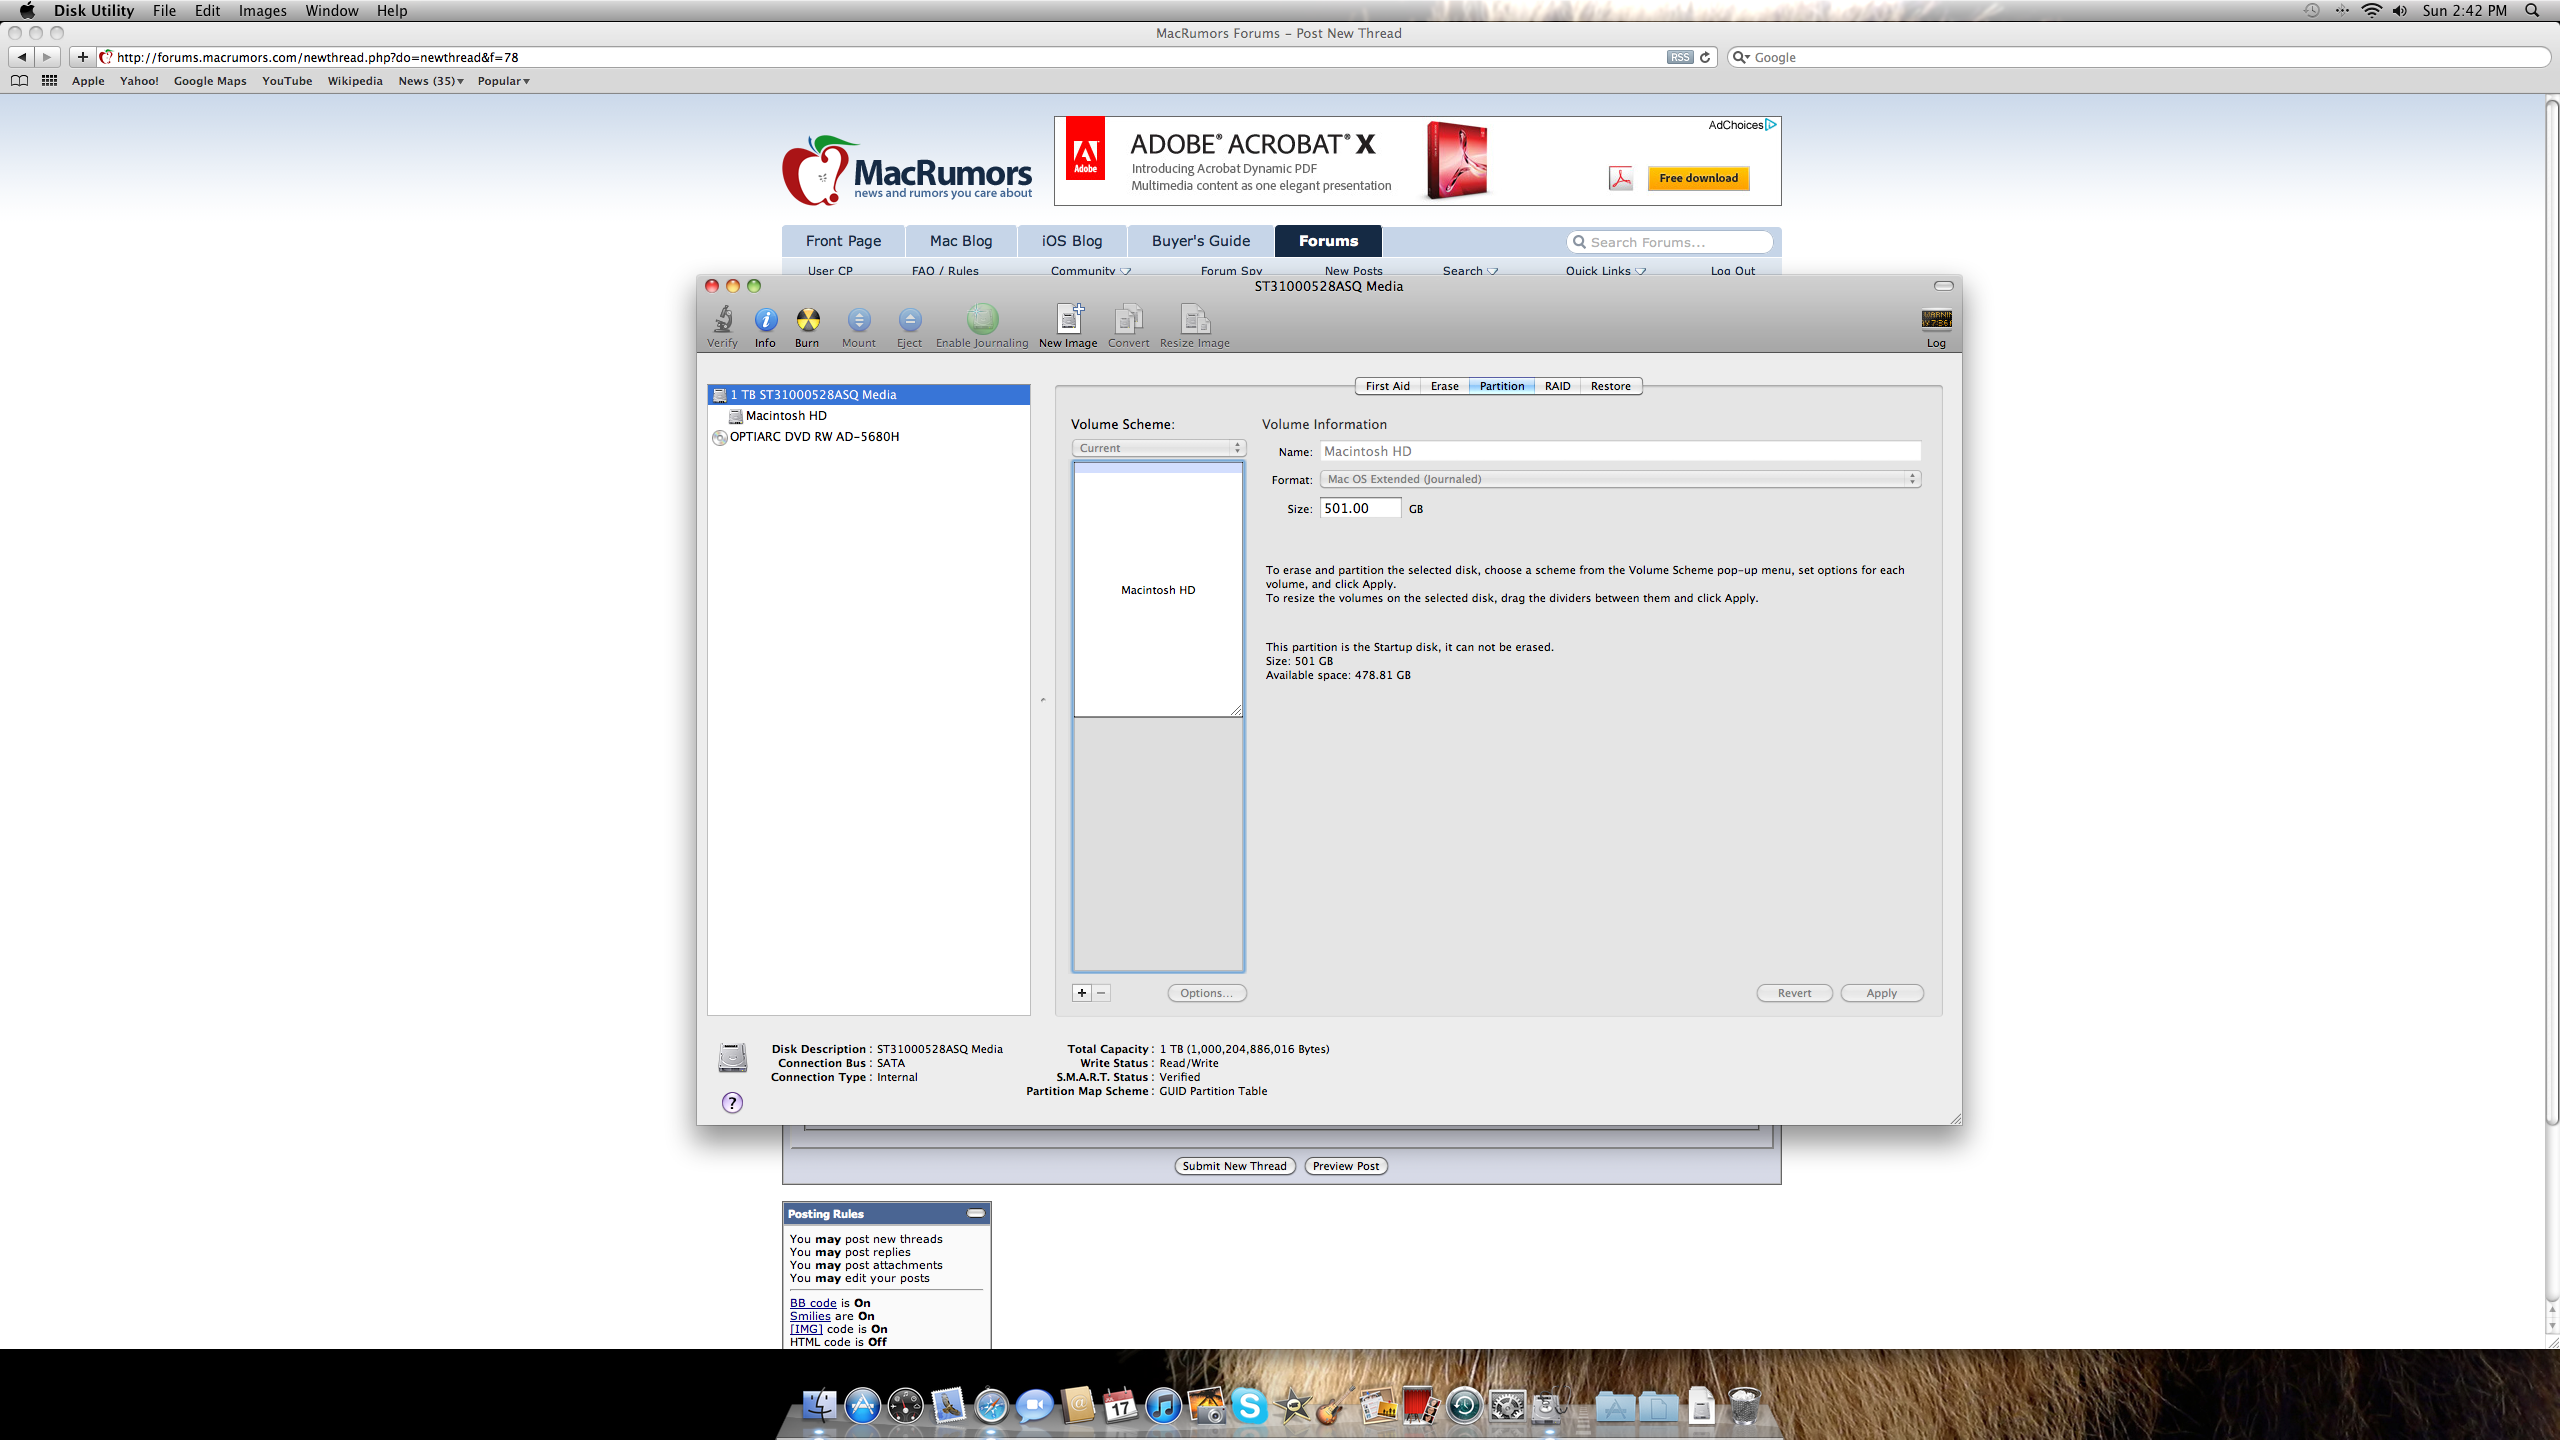
Task: Click Free download in Adobe ad
Action: pos(1698,178)
